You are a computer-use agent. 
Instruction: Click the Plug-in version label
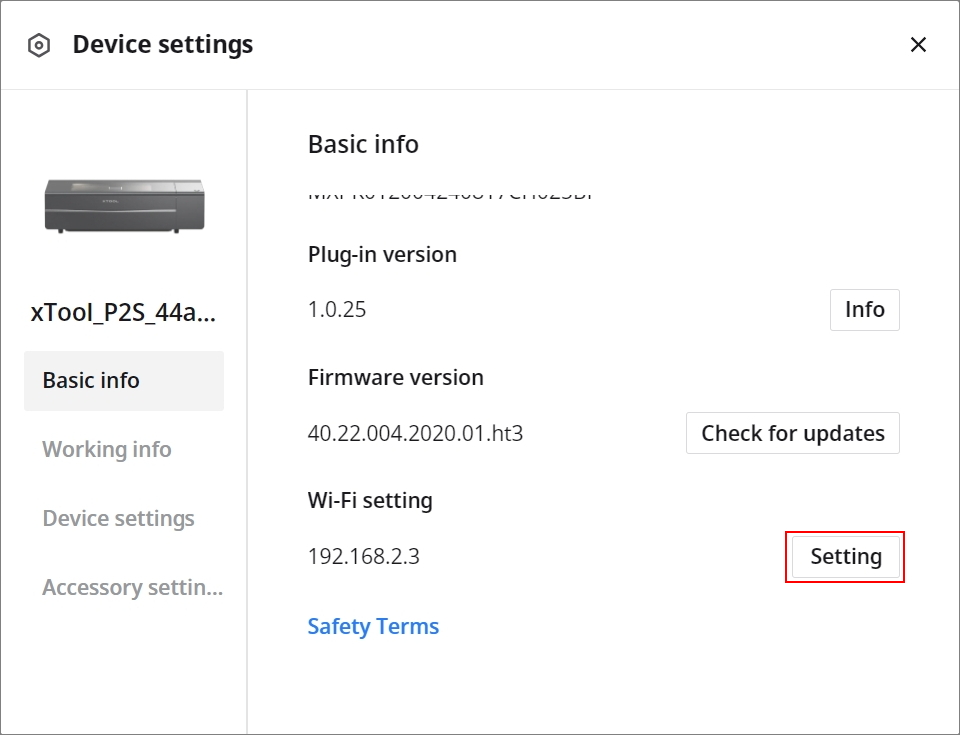[382, 254]
